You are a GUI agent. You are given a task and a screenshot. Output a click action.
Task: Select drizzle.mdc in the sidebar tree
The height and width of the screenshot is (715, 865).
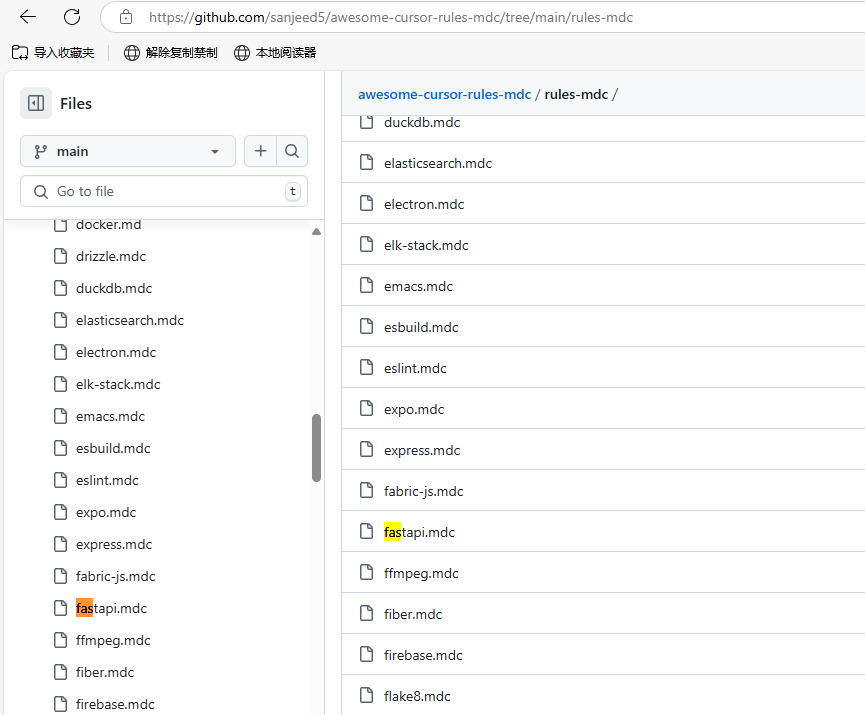coord(111,257)
